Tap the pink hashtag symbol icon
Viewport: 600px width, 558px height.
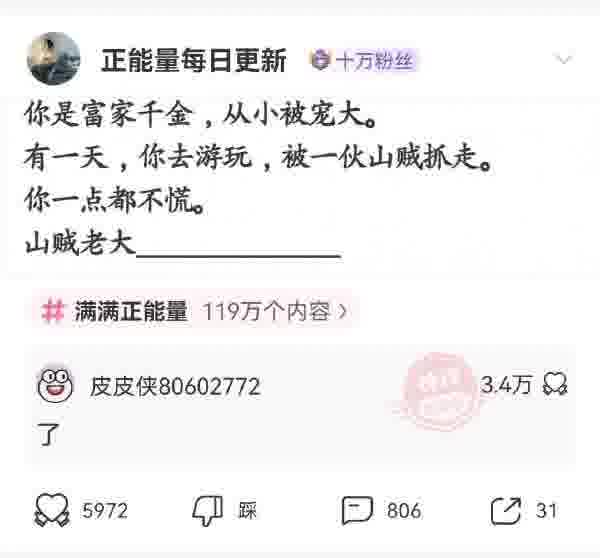click(x=53, y=310)
